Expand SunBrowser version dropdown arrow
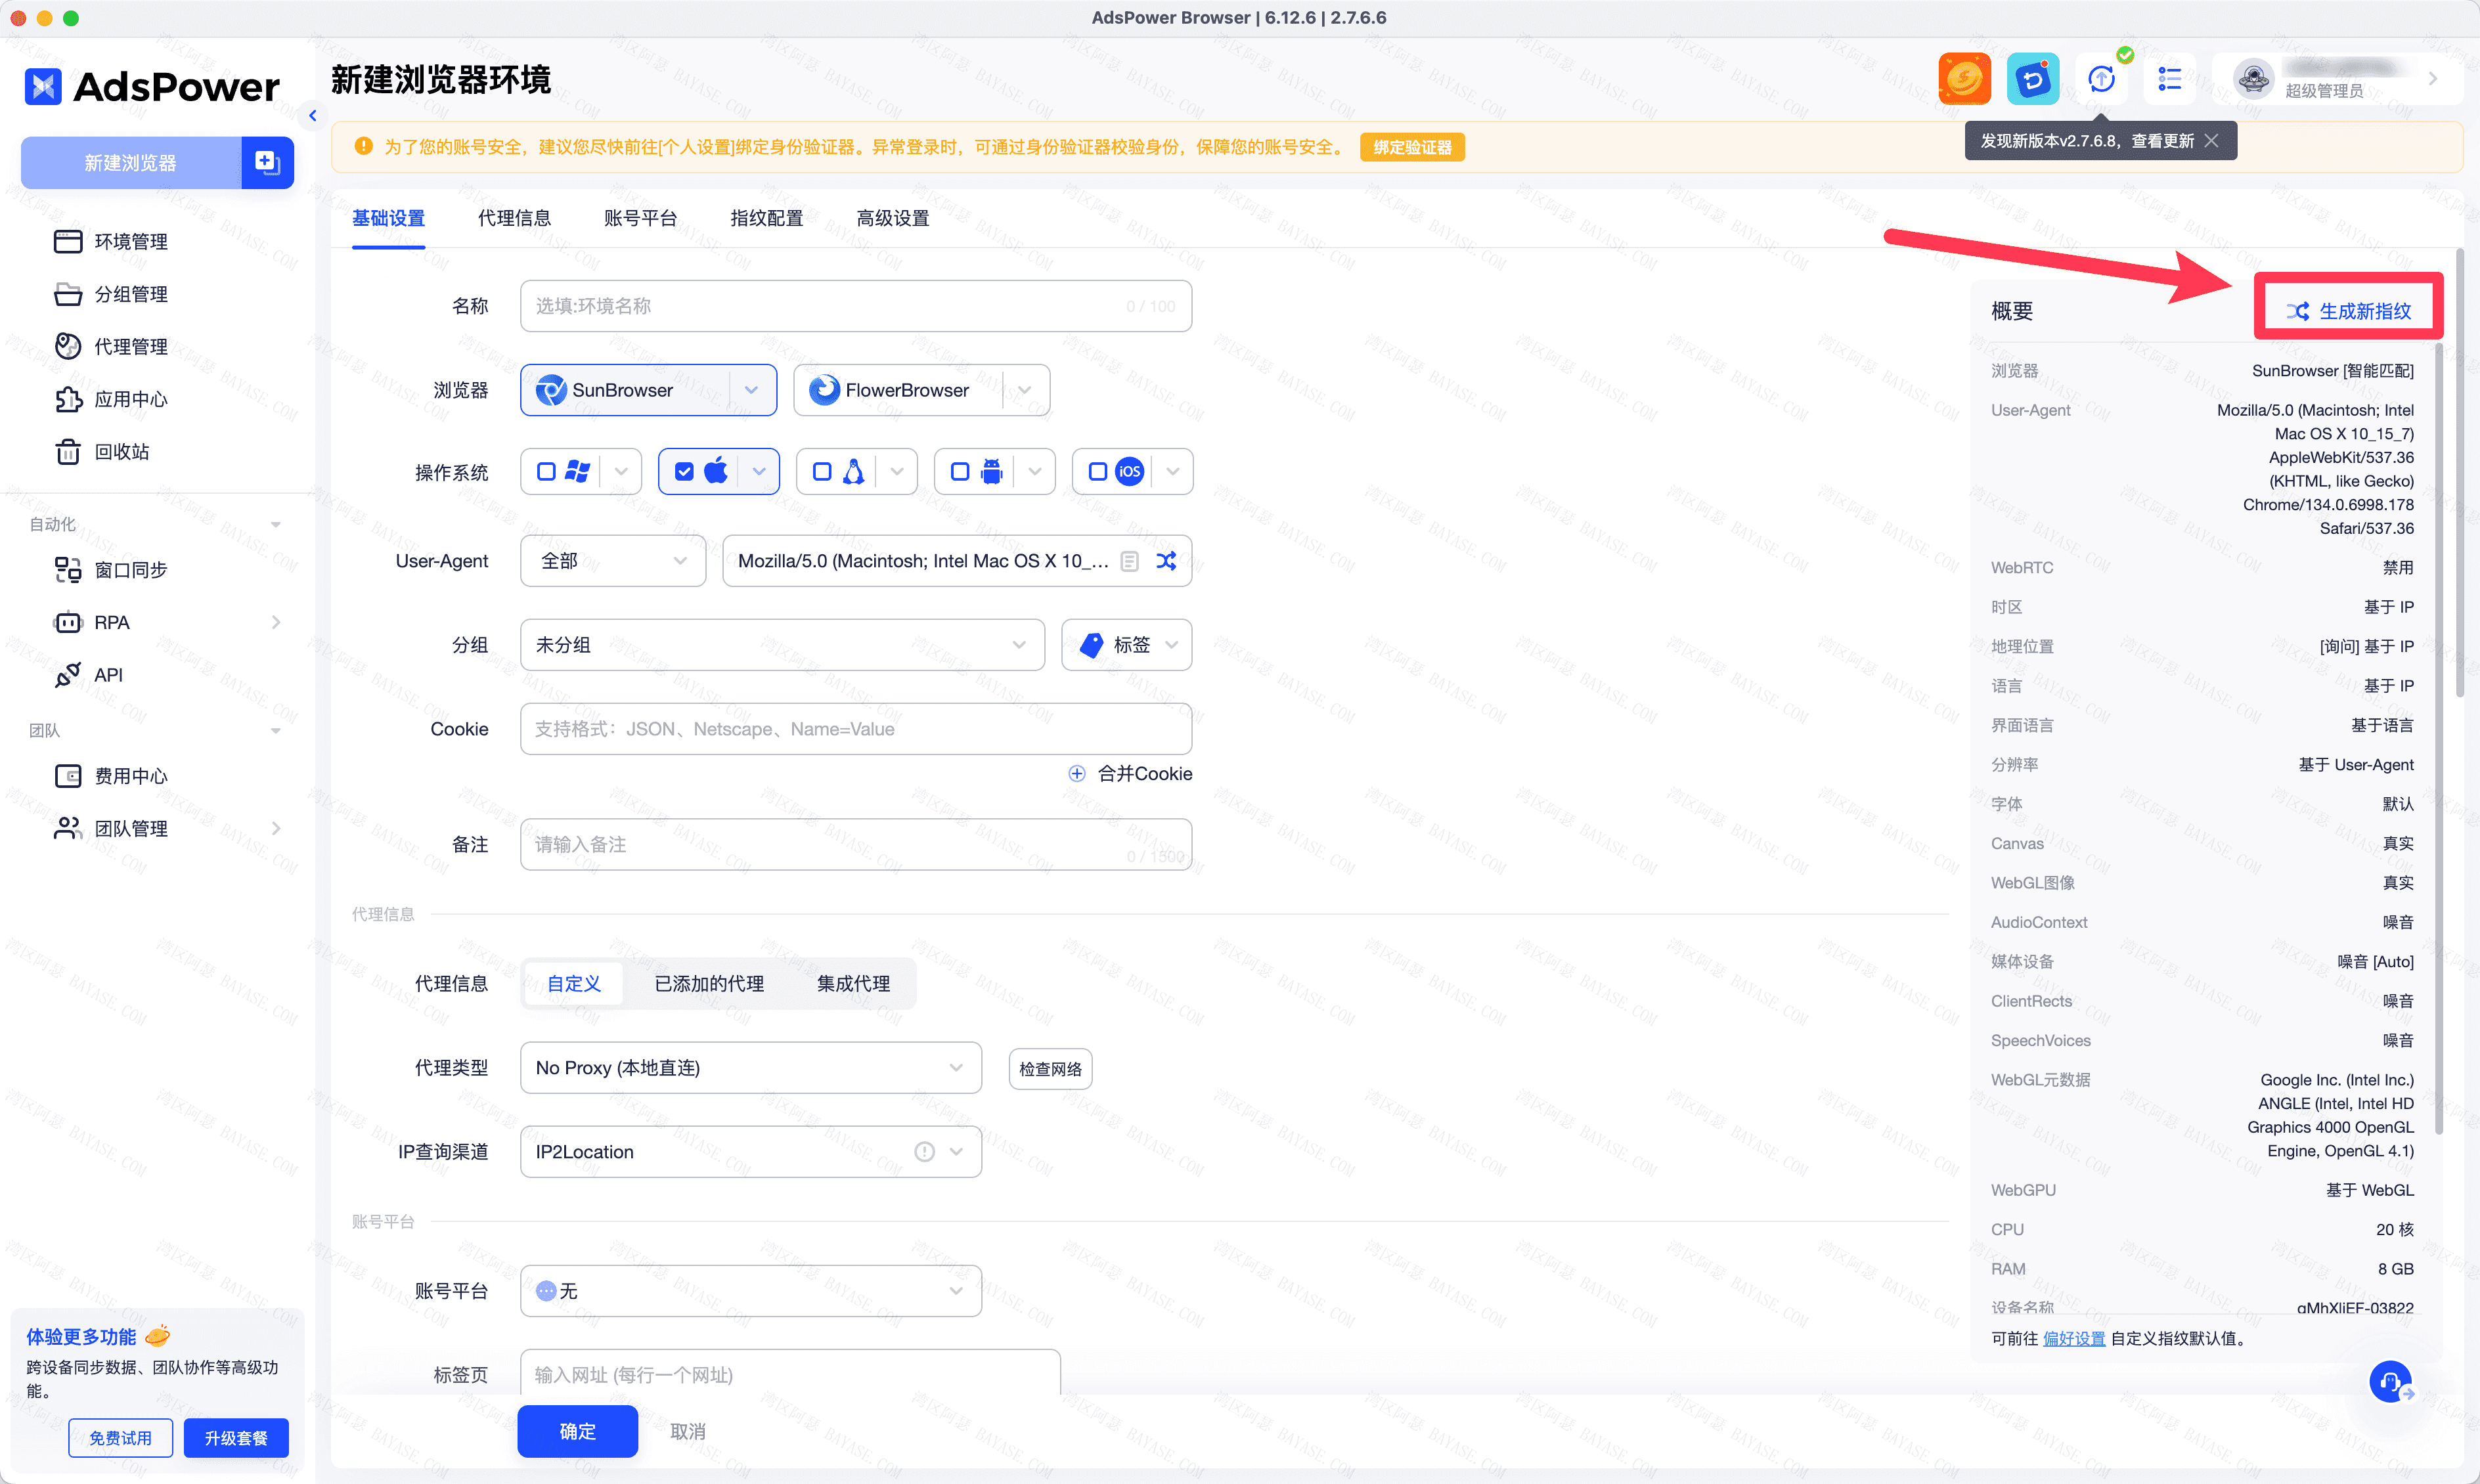 752,390
